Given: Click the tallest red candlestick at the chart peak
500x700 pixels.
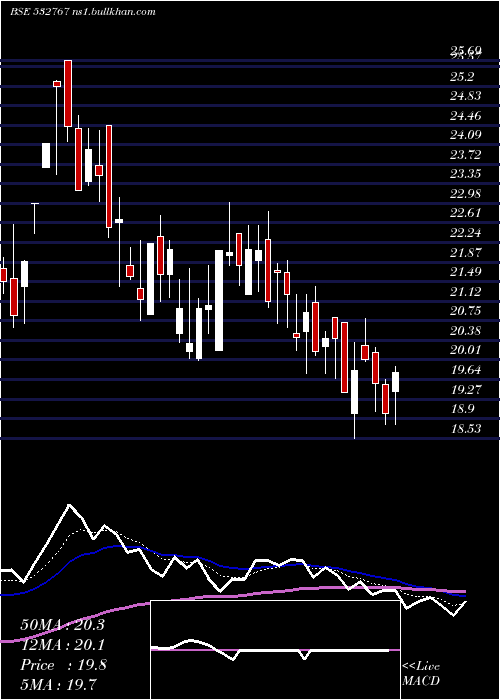Looking at the screenshot, I should (x=68, y=93).
